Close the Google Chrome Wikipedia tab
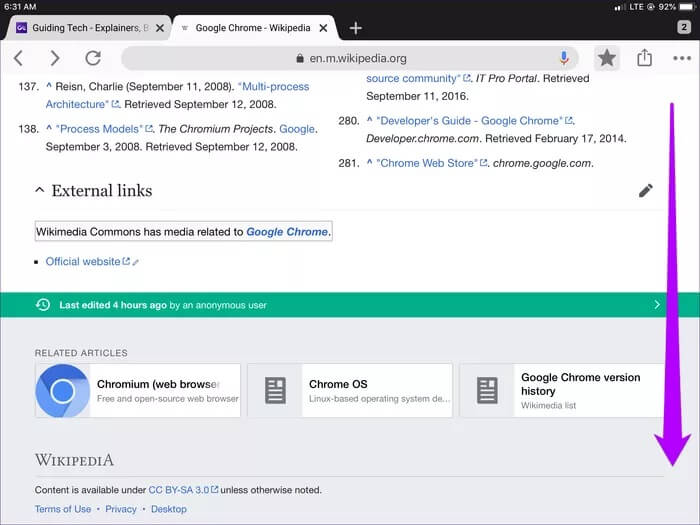 tap(323, 28)
